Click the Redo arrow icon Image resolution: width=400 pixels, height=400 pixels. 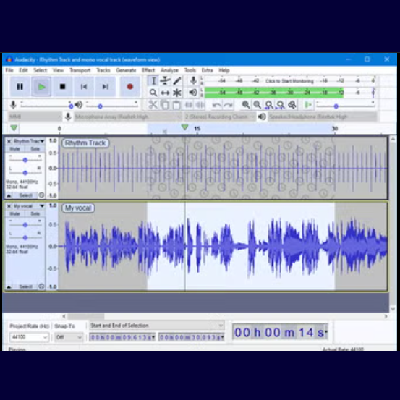[x=228, y=105]
